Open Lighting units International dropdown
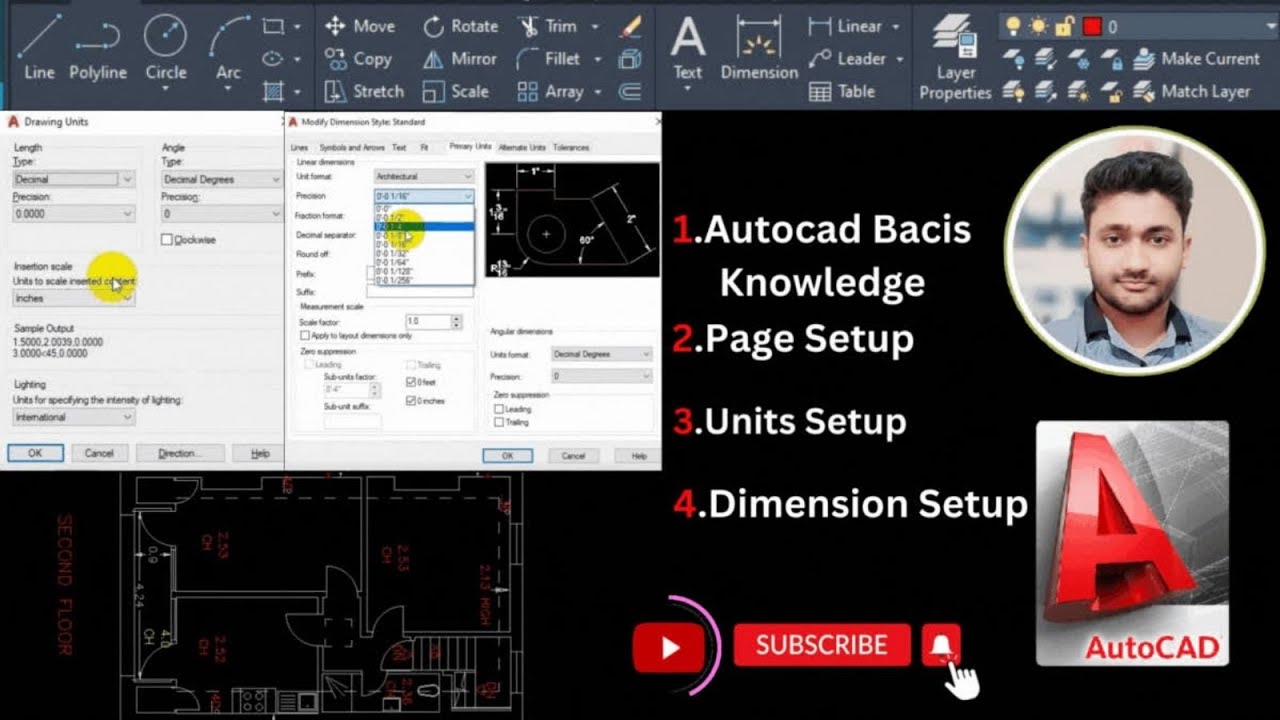 [74, 417]
